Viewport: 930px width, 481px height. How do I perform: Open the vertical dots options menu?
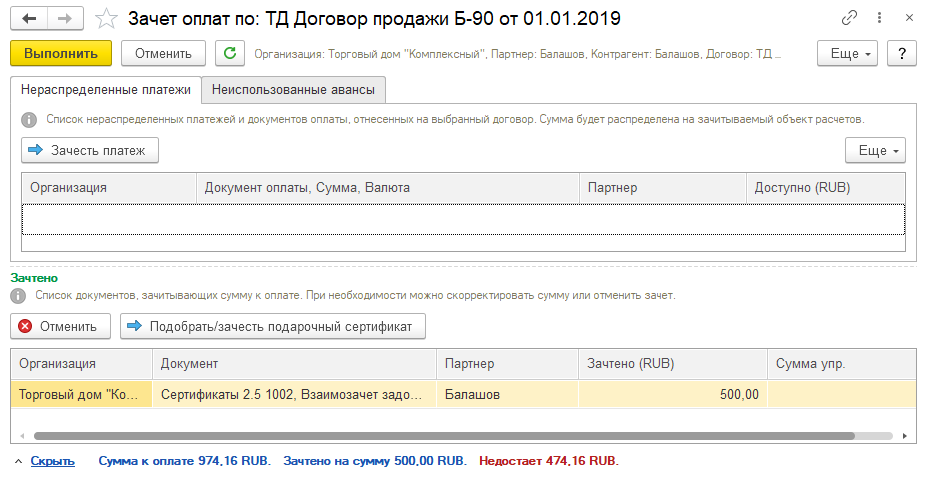(878, 18)
